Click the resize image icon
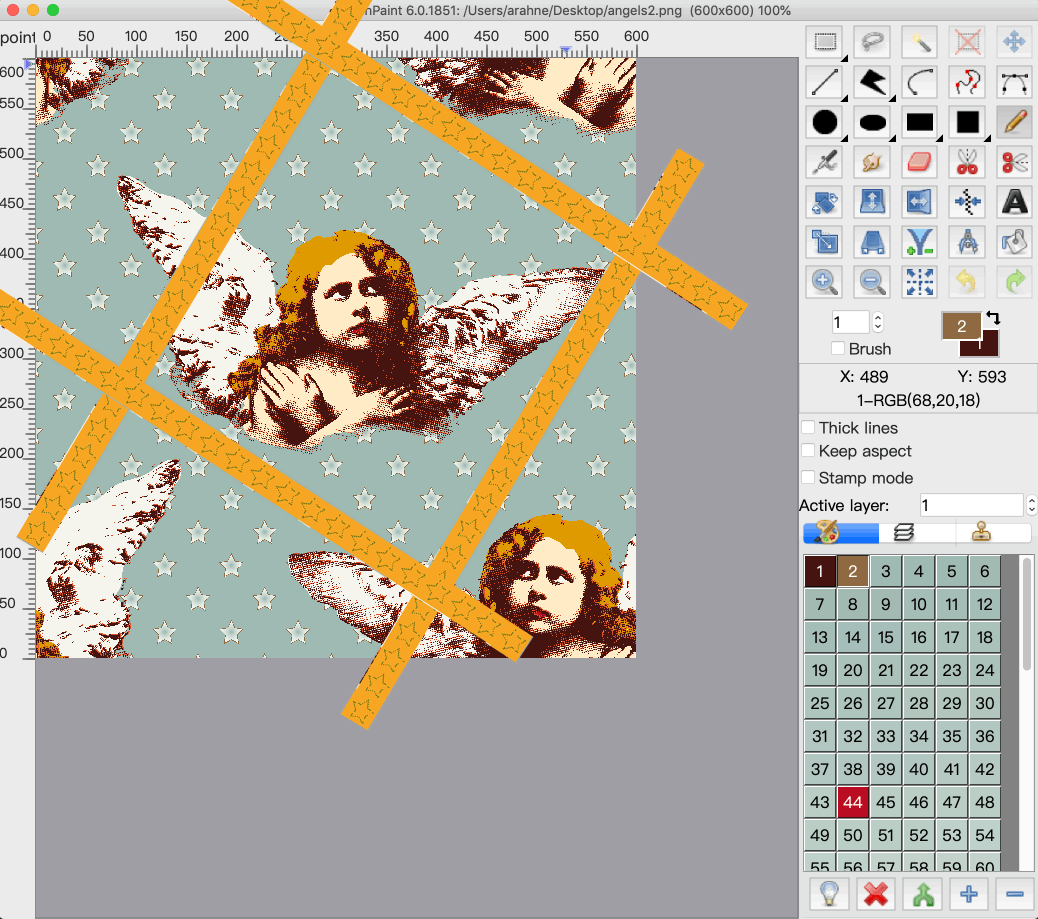 point(825,242)
